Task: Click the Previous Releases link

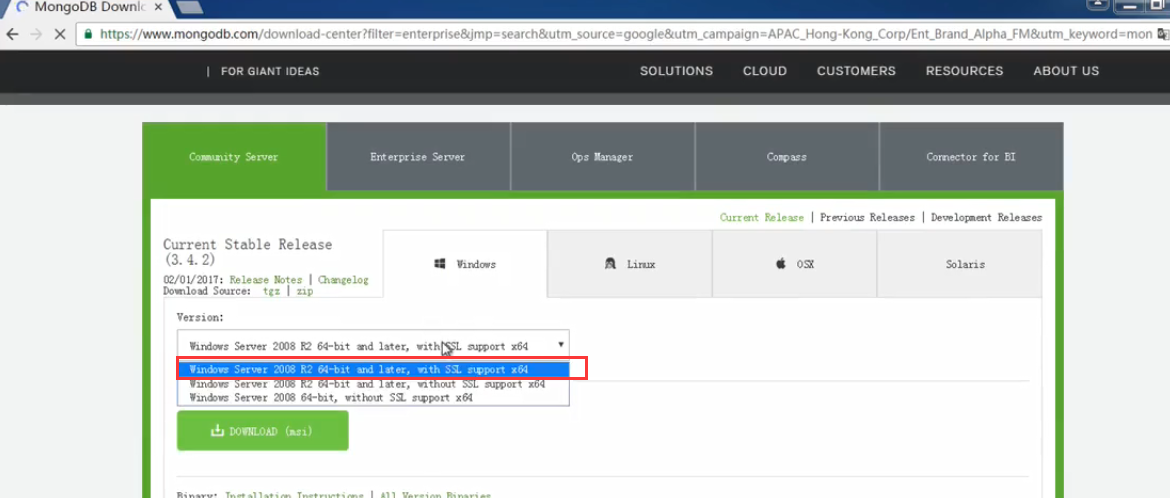Action: (x=867, y=217)
